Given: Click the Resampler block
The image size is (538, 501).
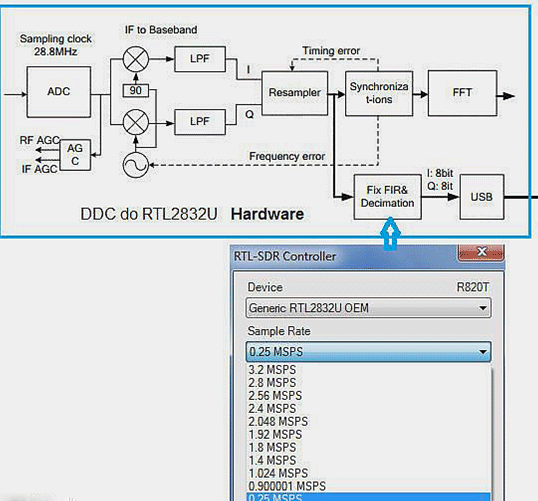Looking at the screenshot, I should (x=295, y=93).
